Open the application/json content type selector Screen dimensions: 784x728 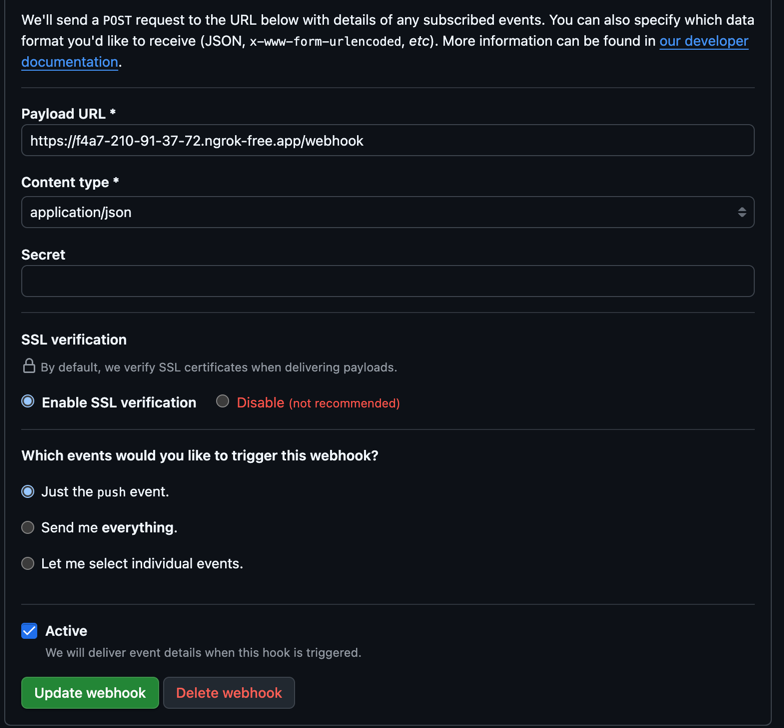[388, 212]
